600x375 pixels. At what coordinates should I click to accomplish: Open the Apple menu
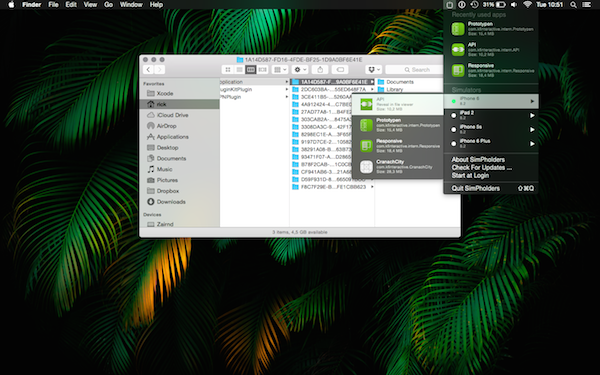click(11, 5)
